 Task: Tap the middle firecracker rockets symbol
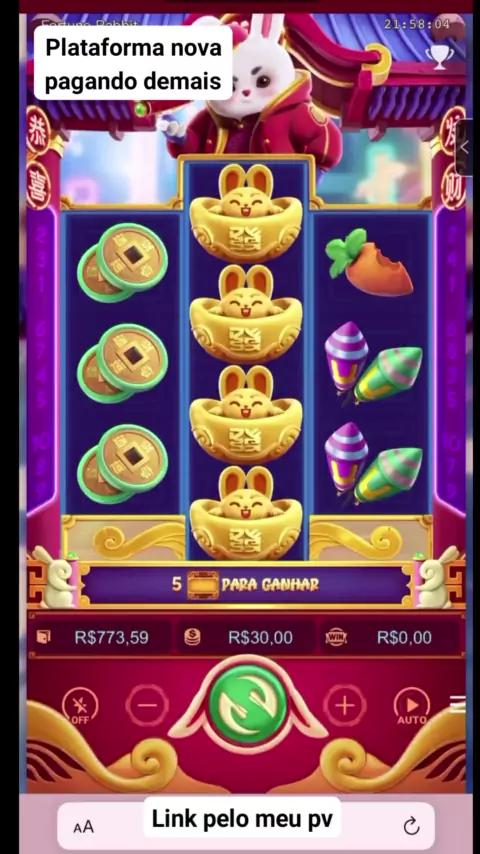point(373,363)
